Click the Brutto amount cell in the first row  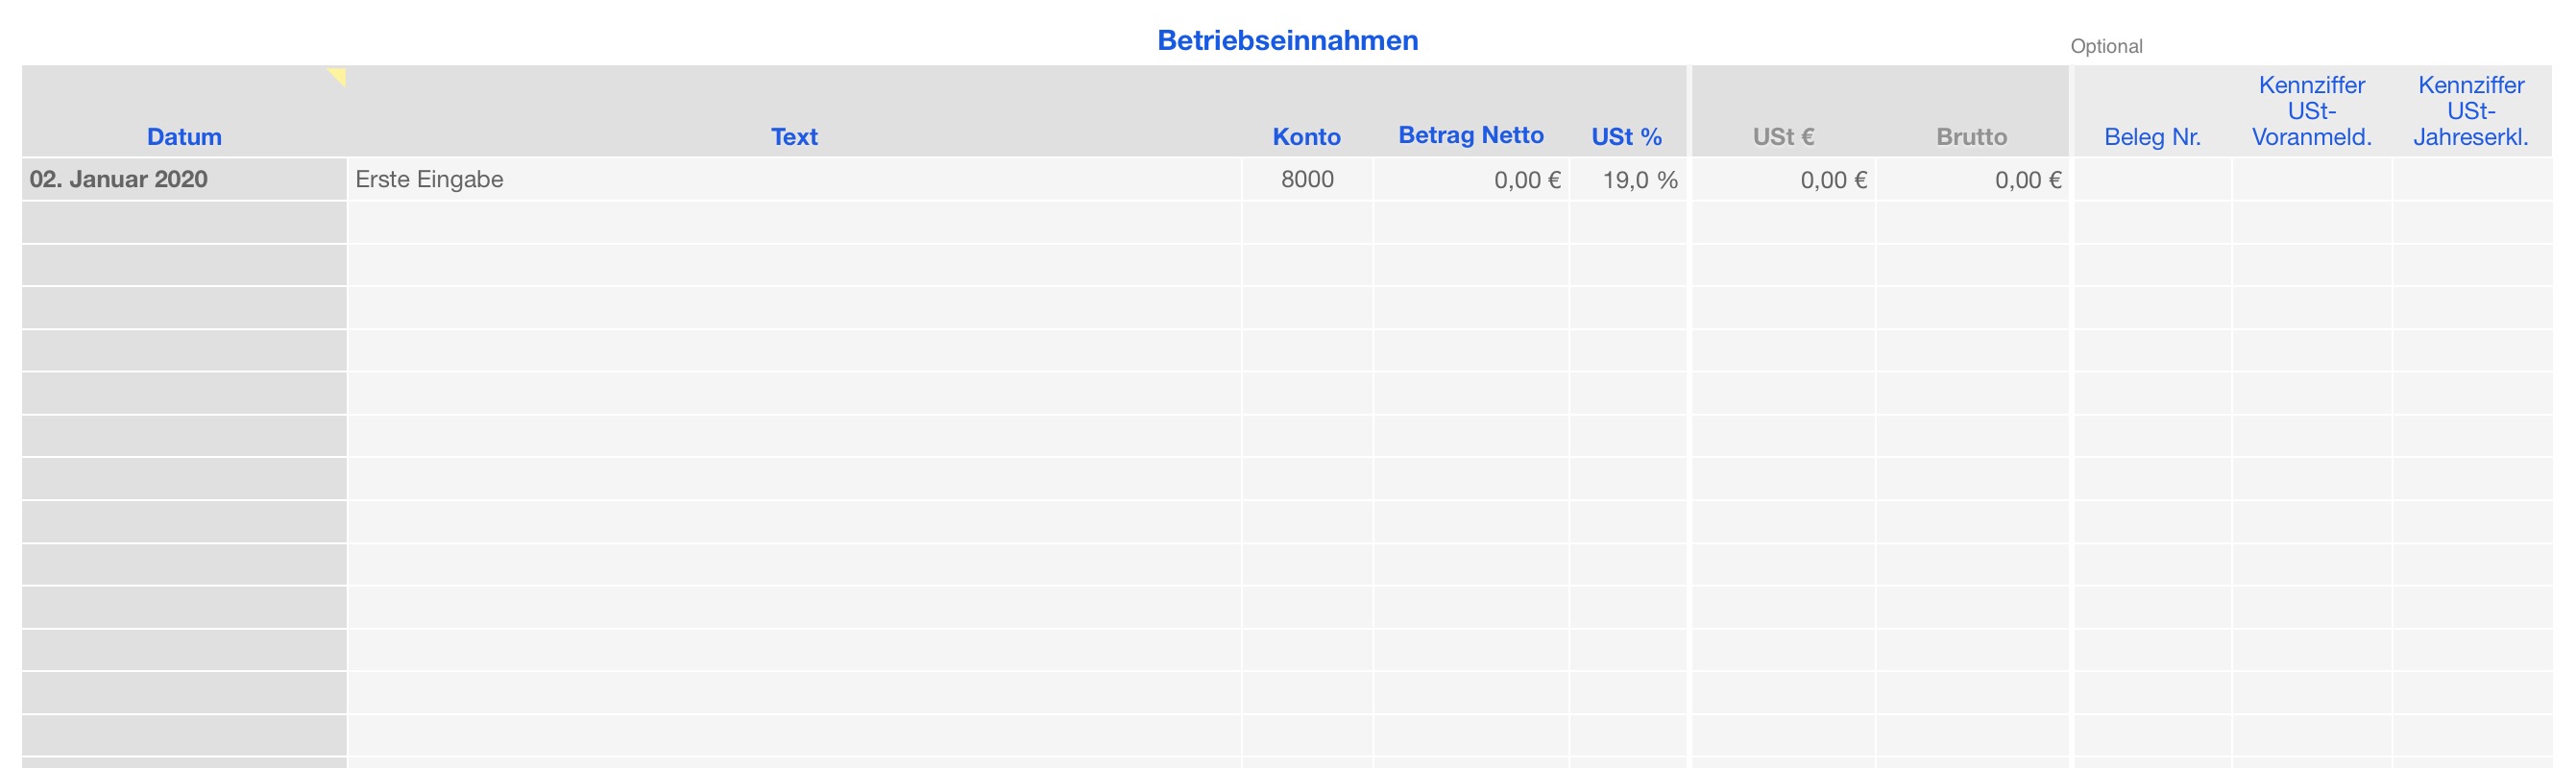coord(1973,180)
